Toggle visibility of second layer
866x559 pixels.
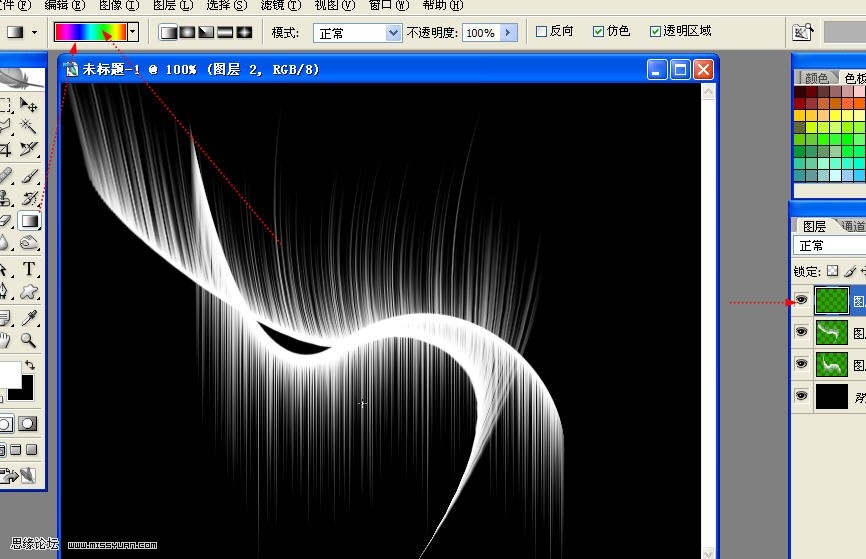click(801, 331)
